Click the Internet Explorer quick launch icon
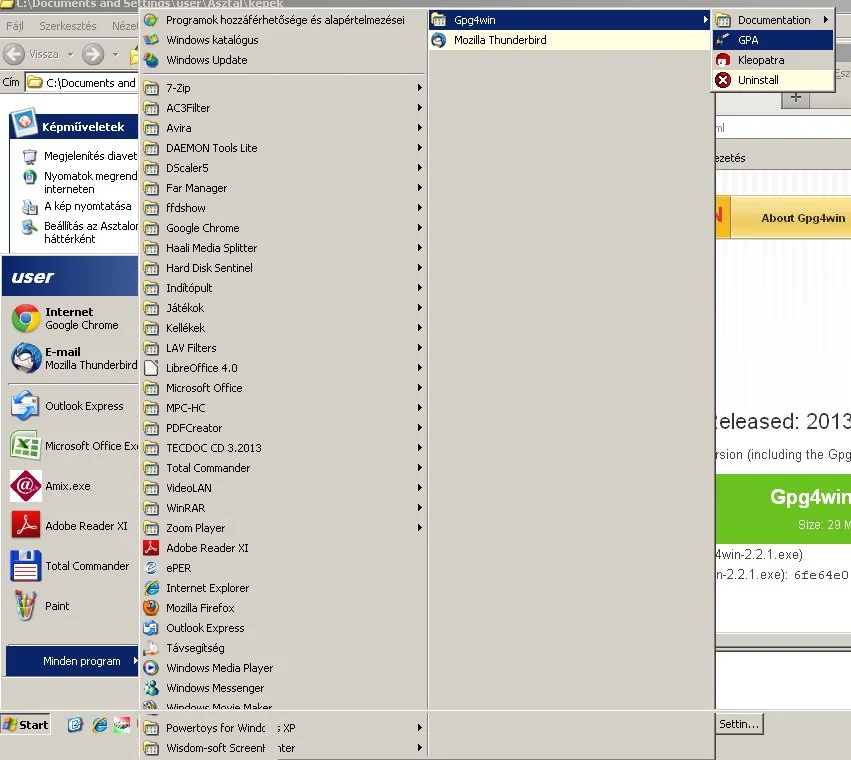Viewport: 851px width, 760px height. (x=100, y=725)
